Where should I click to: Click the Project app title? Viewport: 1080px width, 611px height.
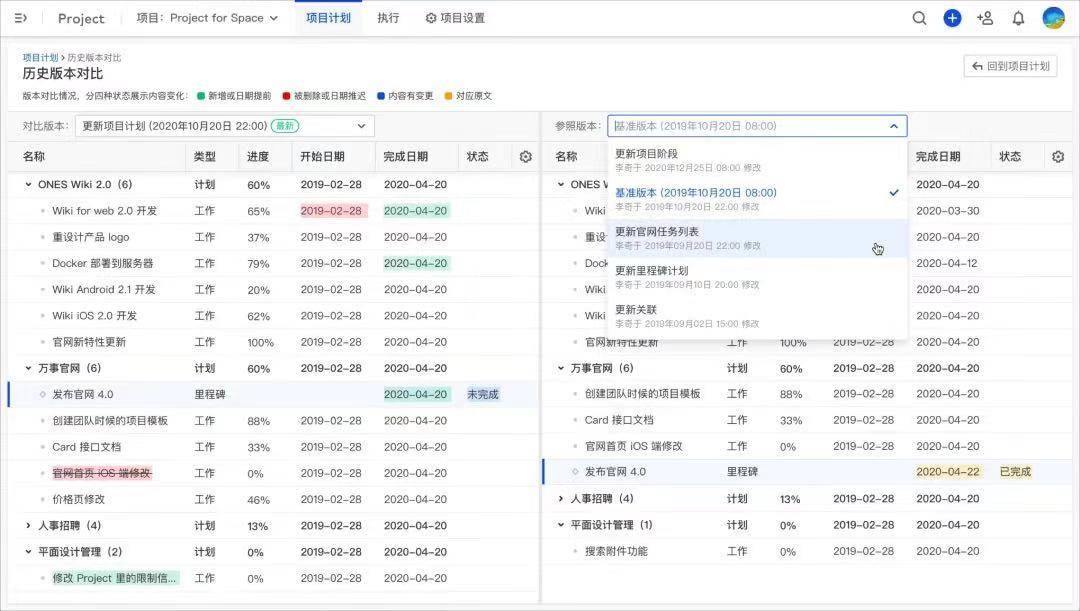81,19
